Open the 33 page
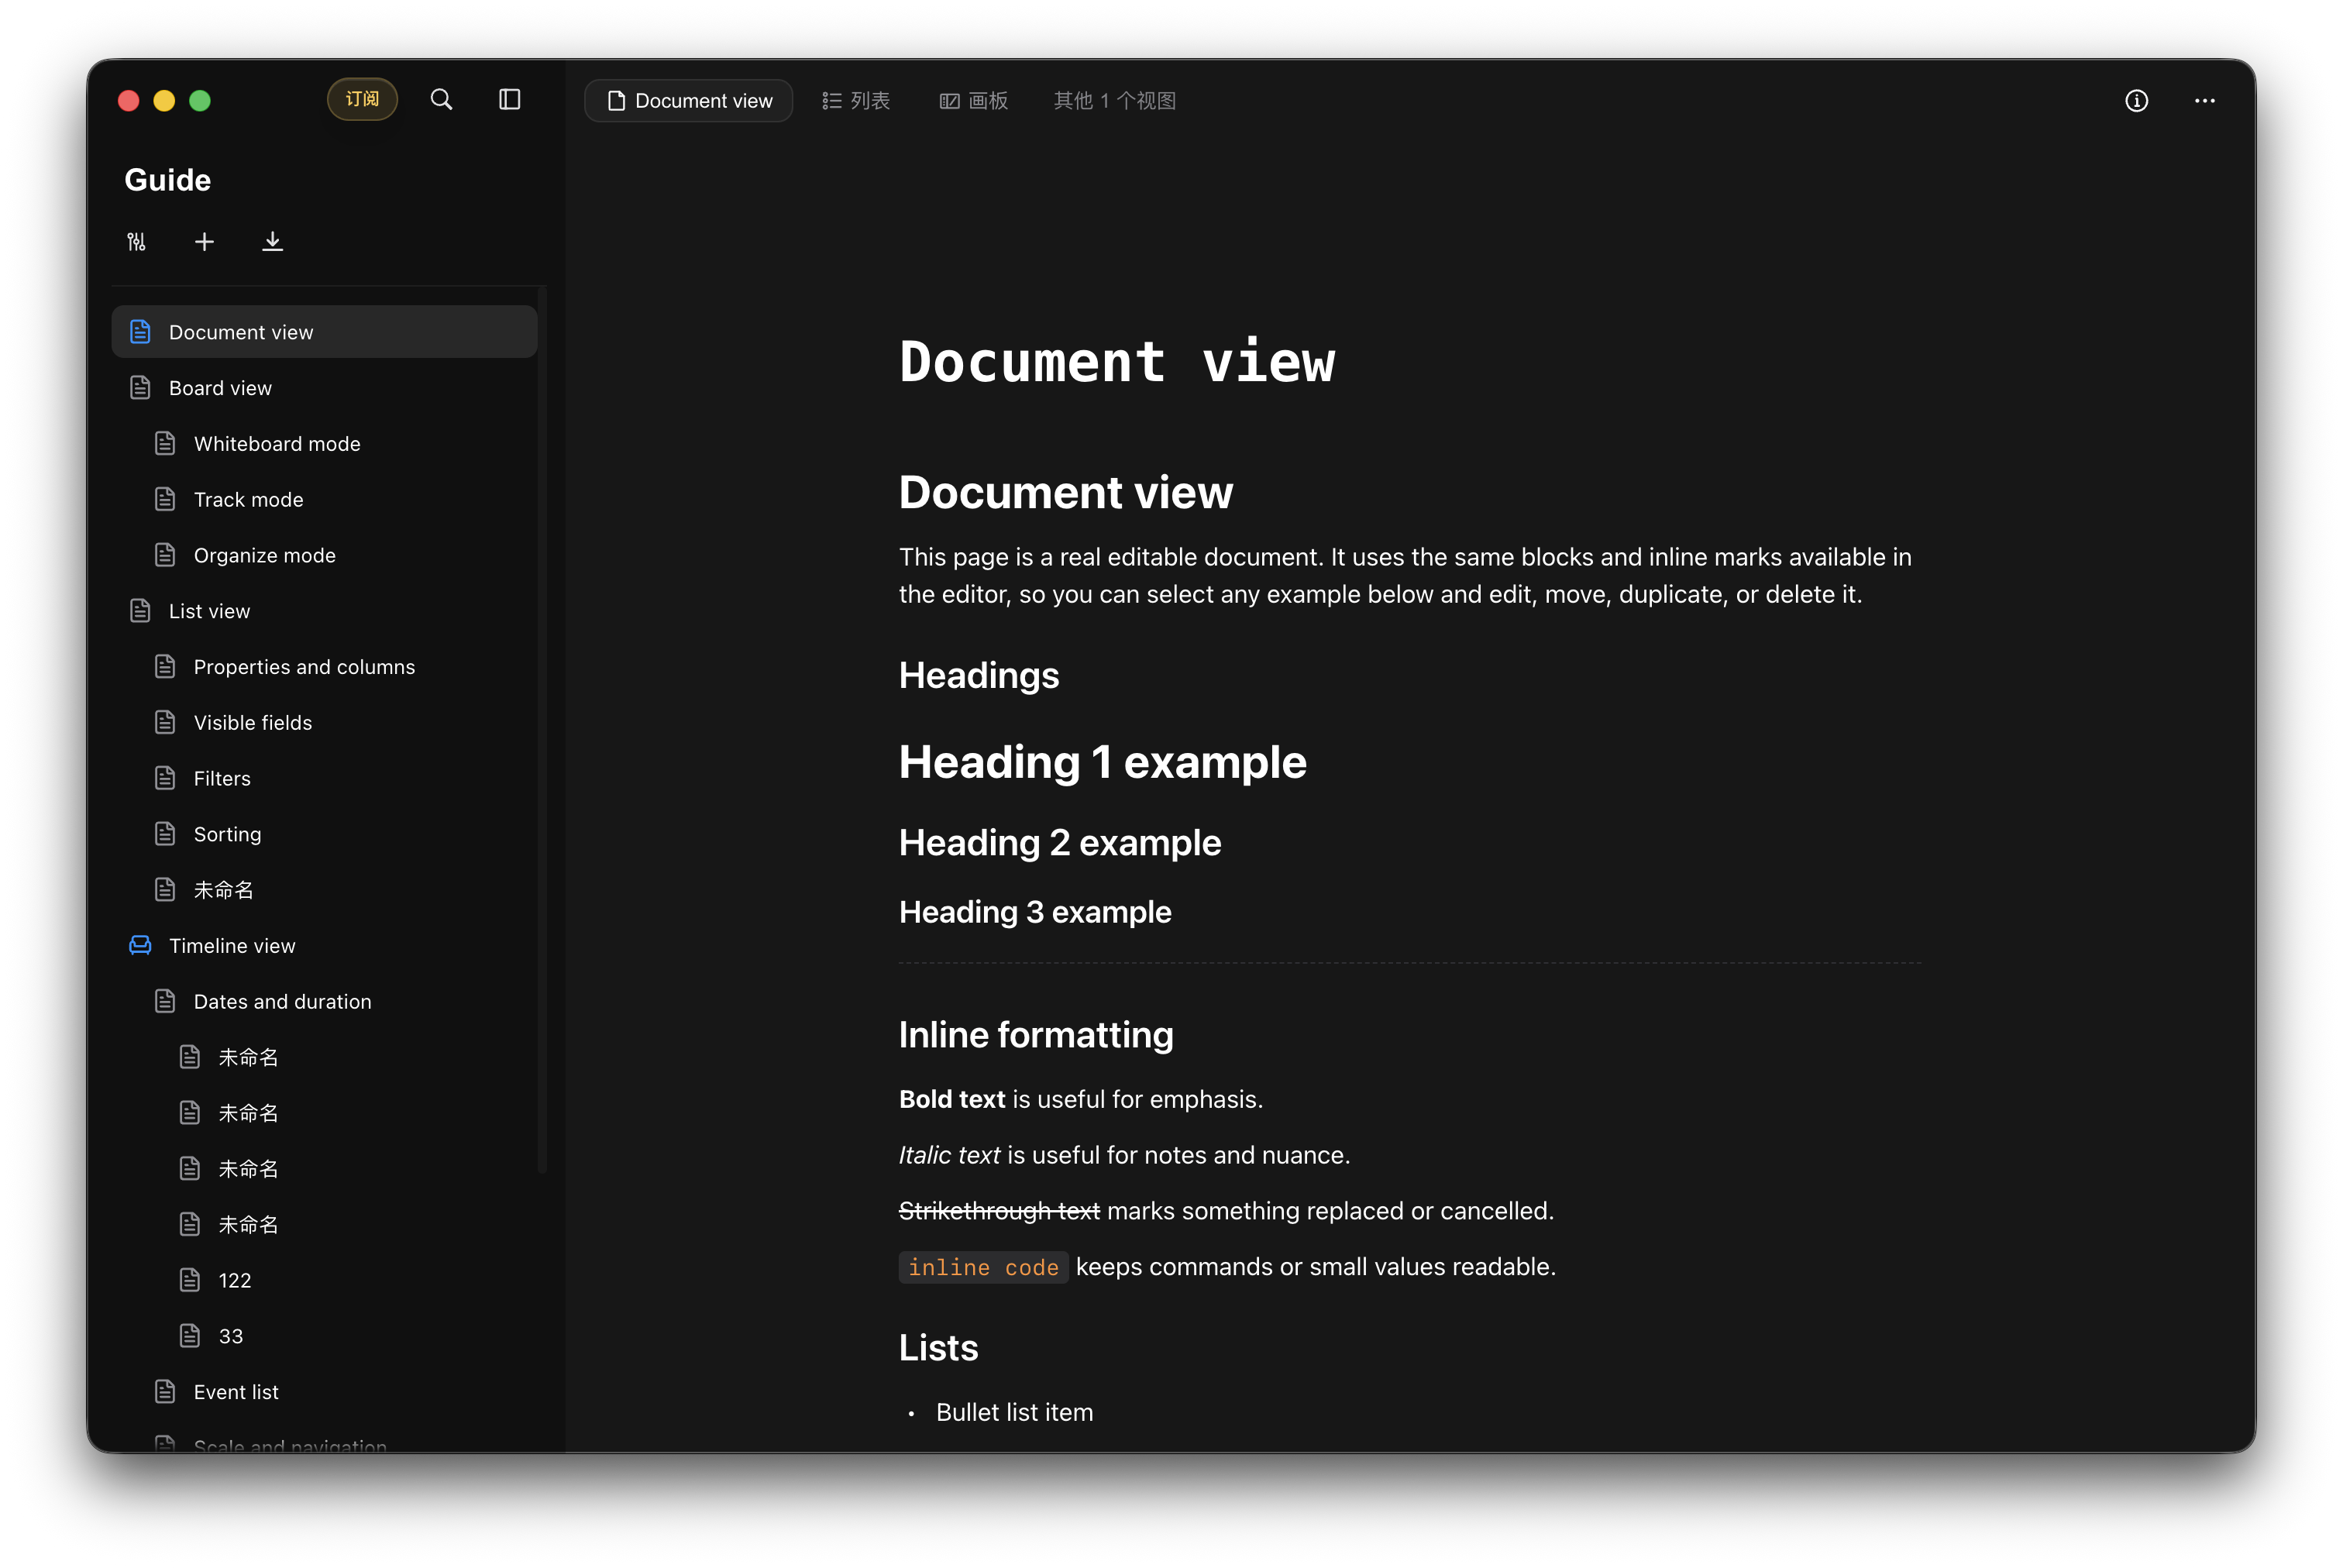The image size is (2343, 1568). [x=325, y=1336]
